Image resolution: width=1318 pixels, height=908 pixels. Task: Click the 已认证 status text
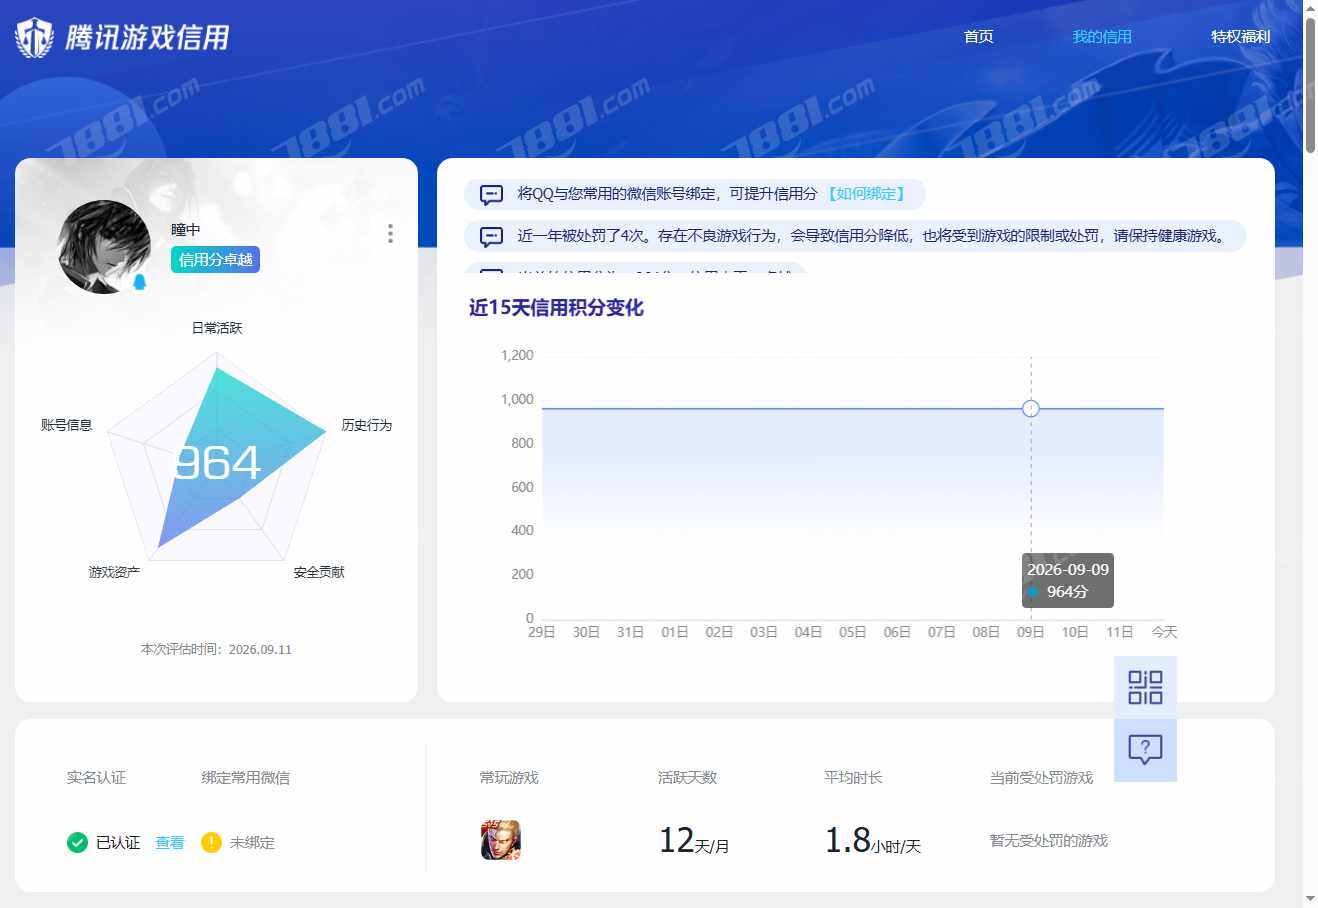[118, 843]
